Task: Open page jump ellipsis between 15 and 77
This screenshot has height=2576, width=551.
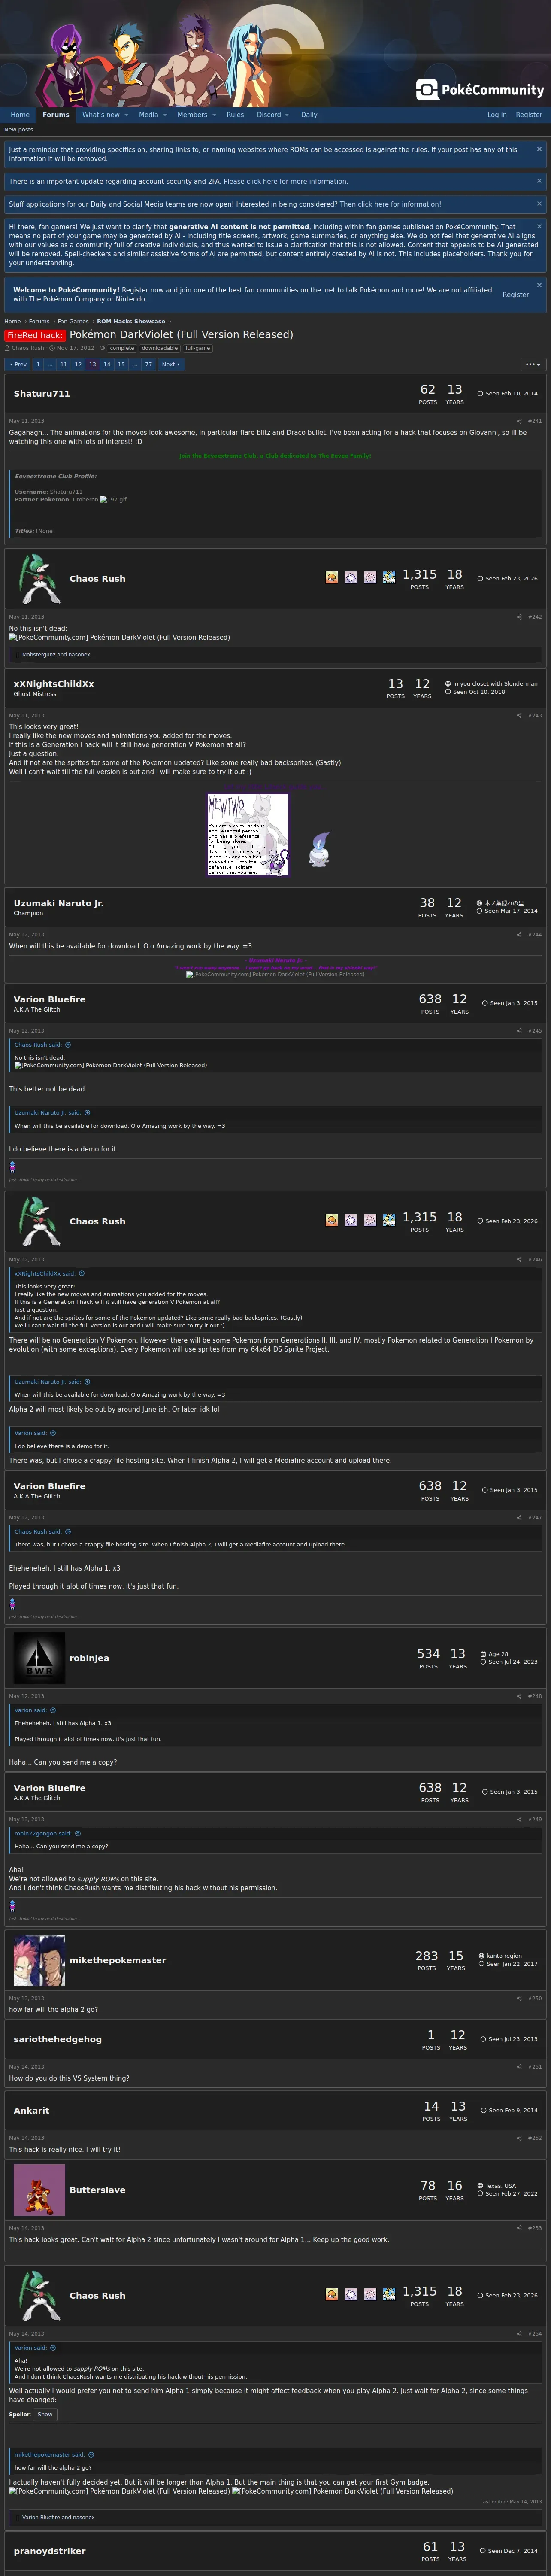Action: tap(135, 364)
